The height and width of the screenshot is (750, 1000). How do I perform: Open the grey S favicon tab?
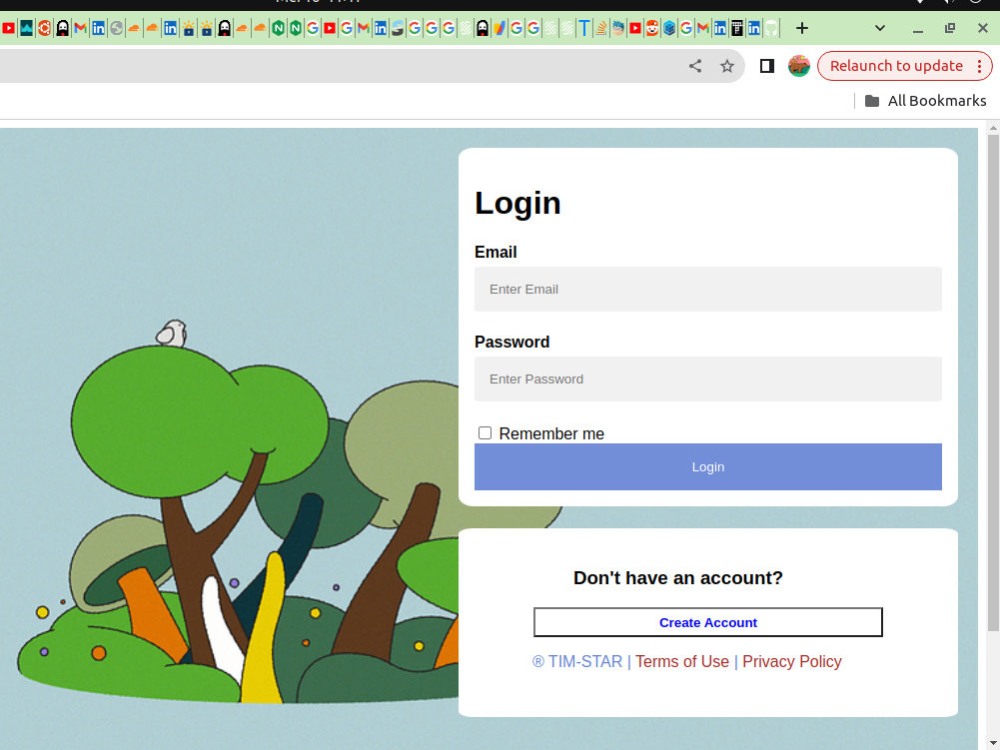click(397, 28)
